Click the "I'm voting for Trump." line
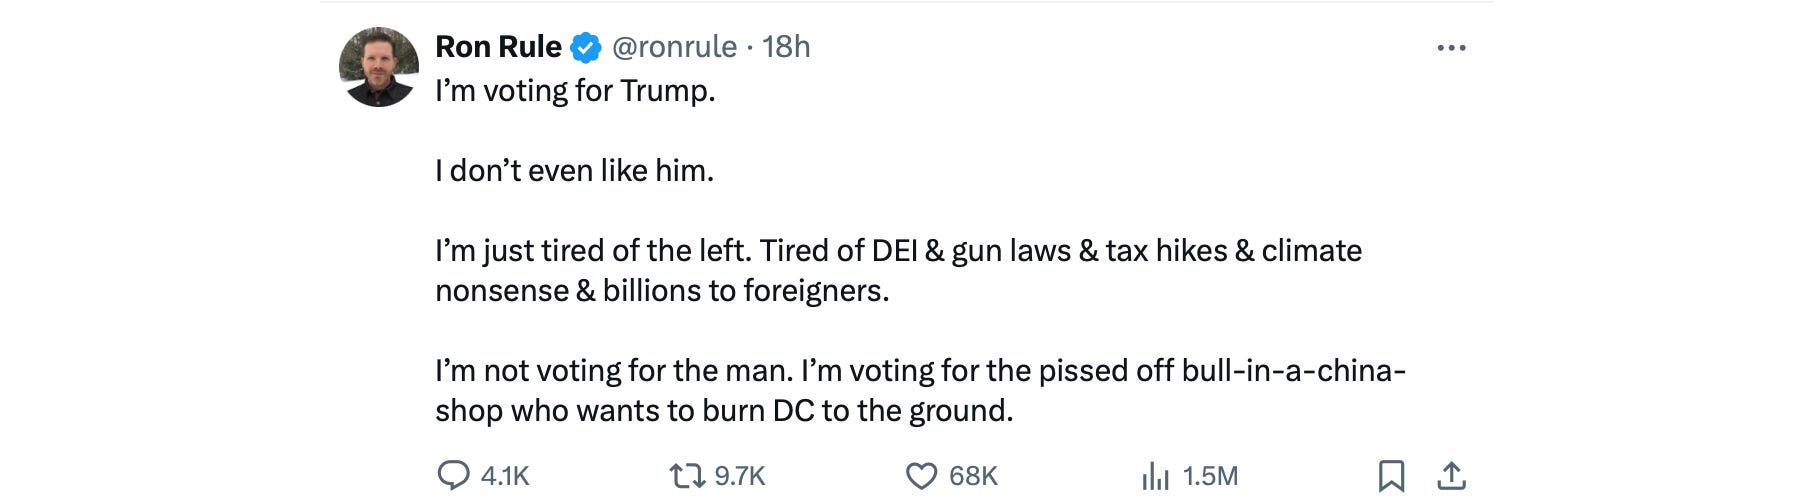This screenshot has width=1814, height=502. click(x=575, y=91)
